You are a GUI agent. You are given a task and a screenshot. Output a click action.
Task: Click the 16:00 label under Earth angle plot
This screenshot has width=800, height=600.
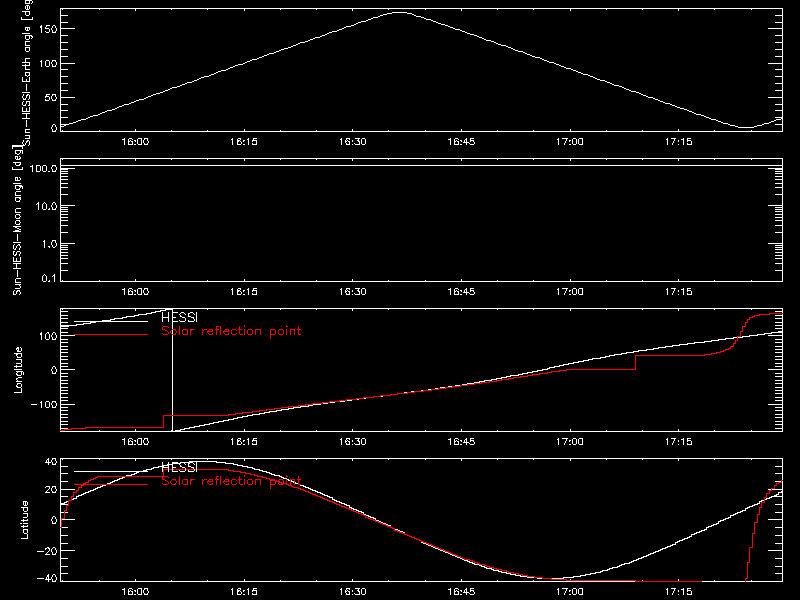135,142
